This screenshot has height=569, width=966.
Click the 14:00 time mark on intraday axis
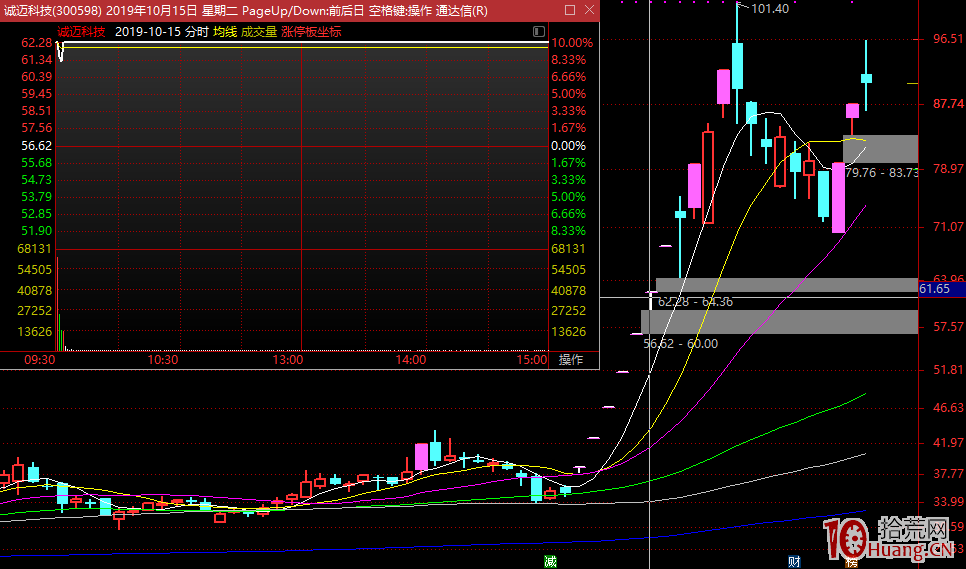[x=410, y=360]
